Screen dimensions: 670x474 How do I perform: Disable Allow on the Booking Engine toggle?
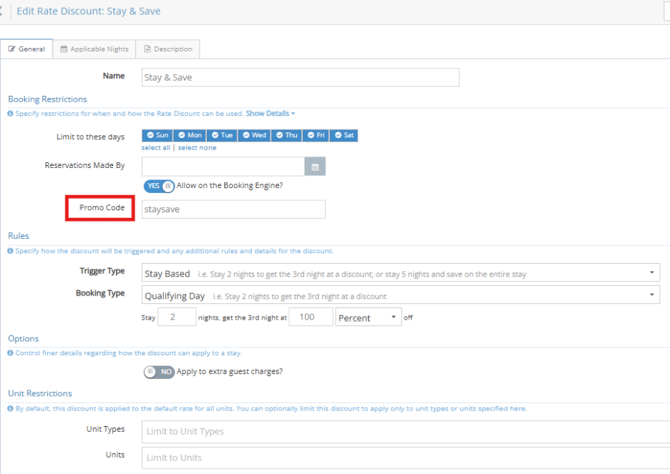click(158, 186)
